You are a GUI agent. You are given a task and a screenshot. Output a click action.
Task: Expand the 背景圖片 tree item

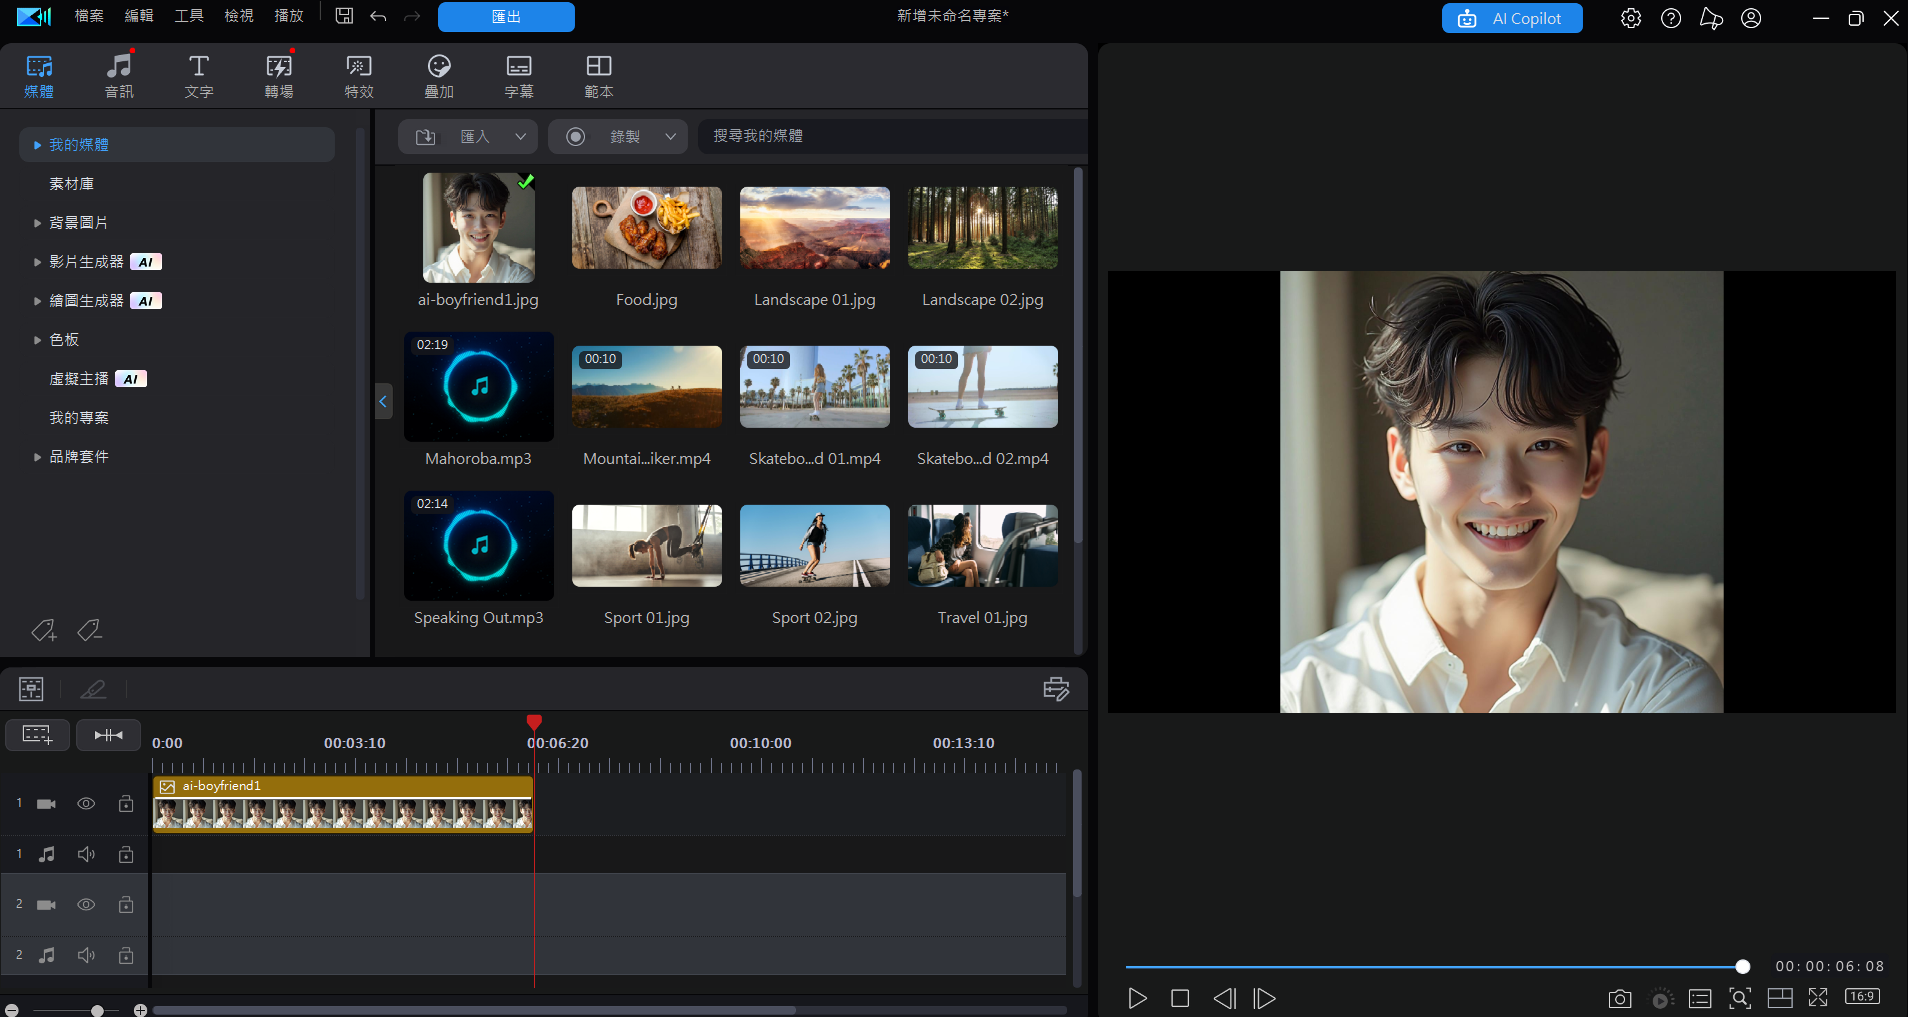pyautogui.click(x=37, y=223)
